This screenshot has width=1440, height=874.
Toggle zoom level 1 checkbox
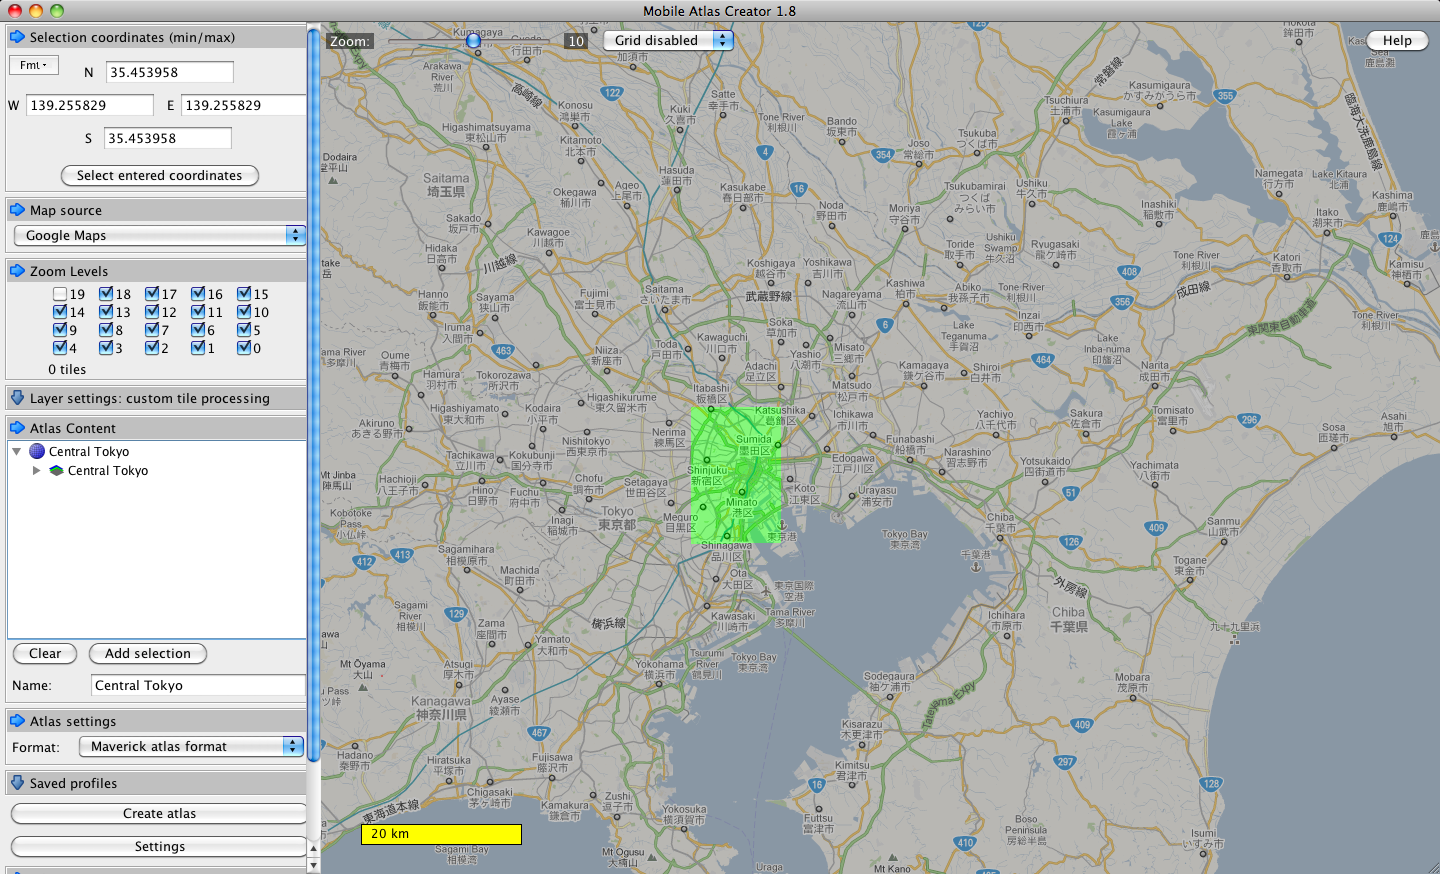point(198,348)
